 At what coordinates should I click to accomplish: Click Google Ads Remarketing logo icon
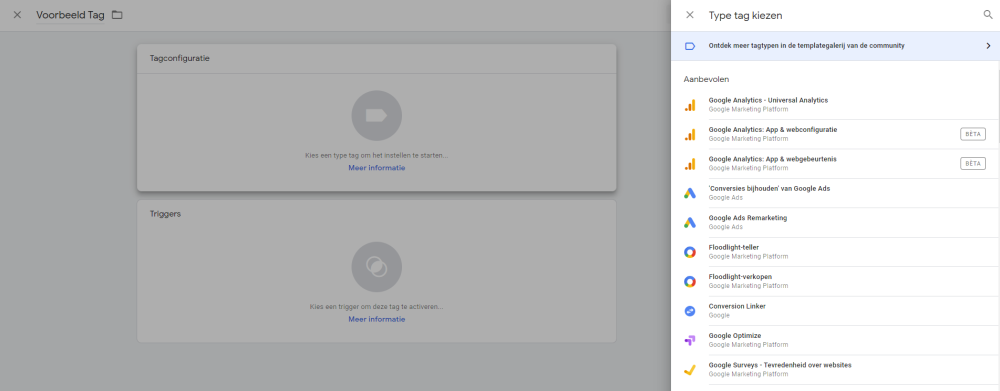coord(690,223)
